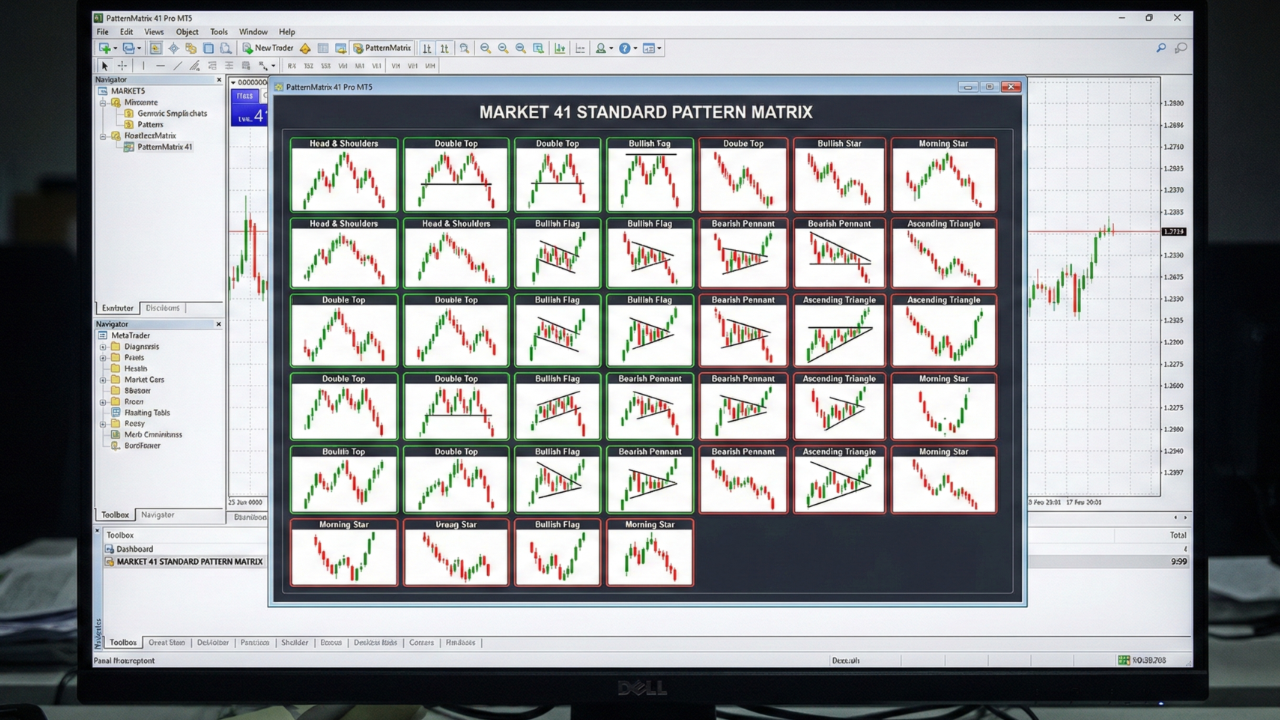Open the 'Doube Top' pattern thumbnail
The width and height of the screenshot is (1280, 720).
(x=743, y=175)
